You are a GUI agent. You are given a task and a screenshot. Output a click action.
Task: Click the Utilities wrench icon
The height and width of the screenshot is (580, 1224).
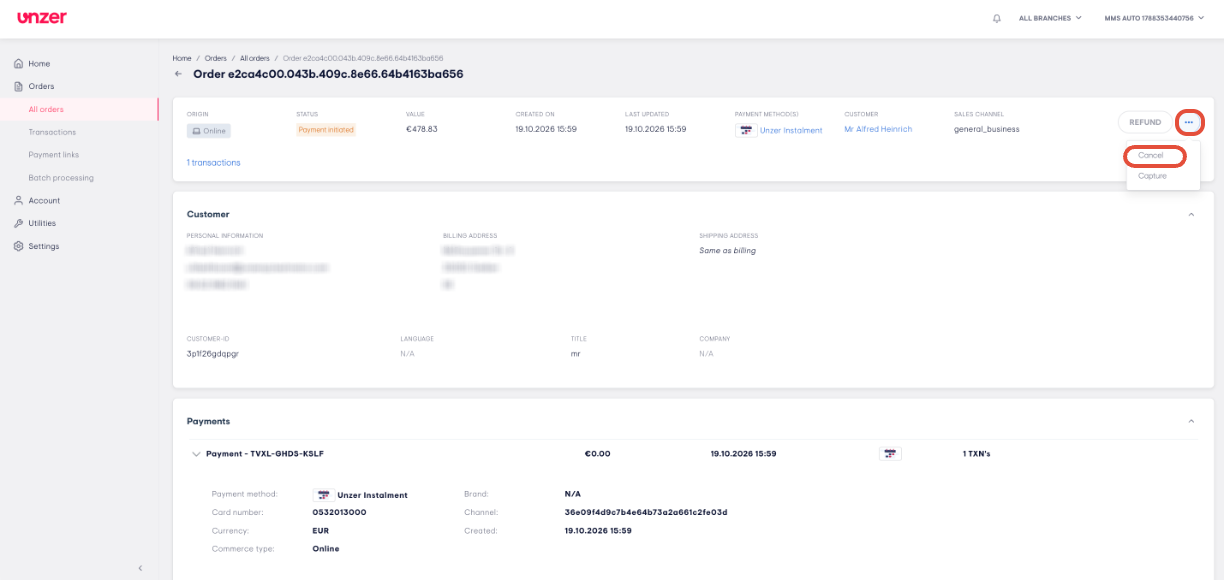tap(19, 223)
